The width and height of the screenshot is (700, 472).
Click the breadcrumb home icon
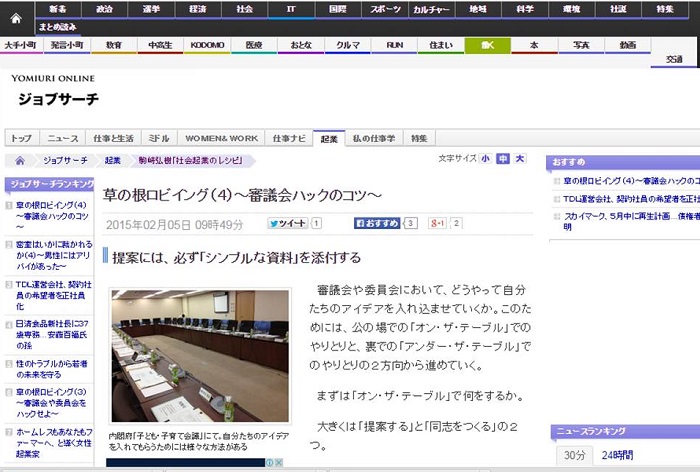[20, 161]
